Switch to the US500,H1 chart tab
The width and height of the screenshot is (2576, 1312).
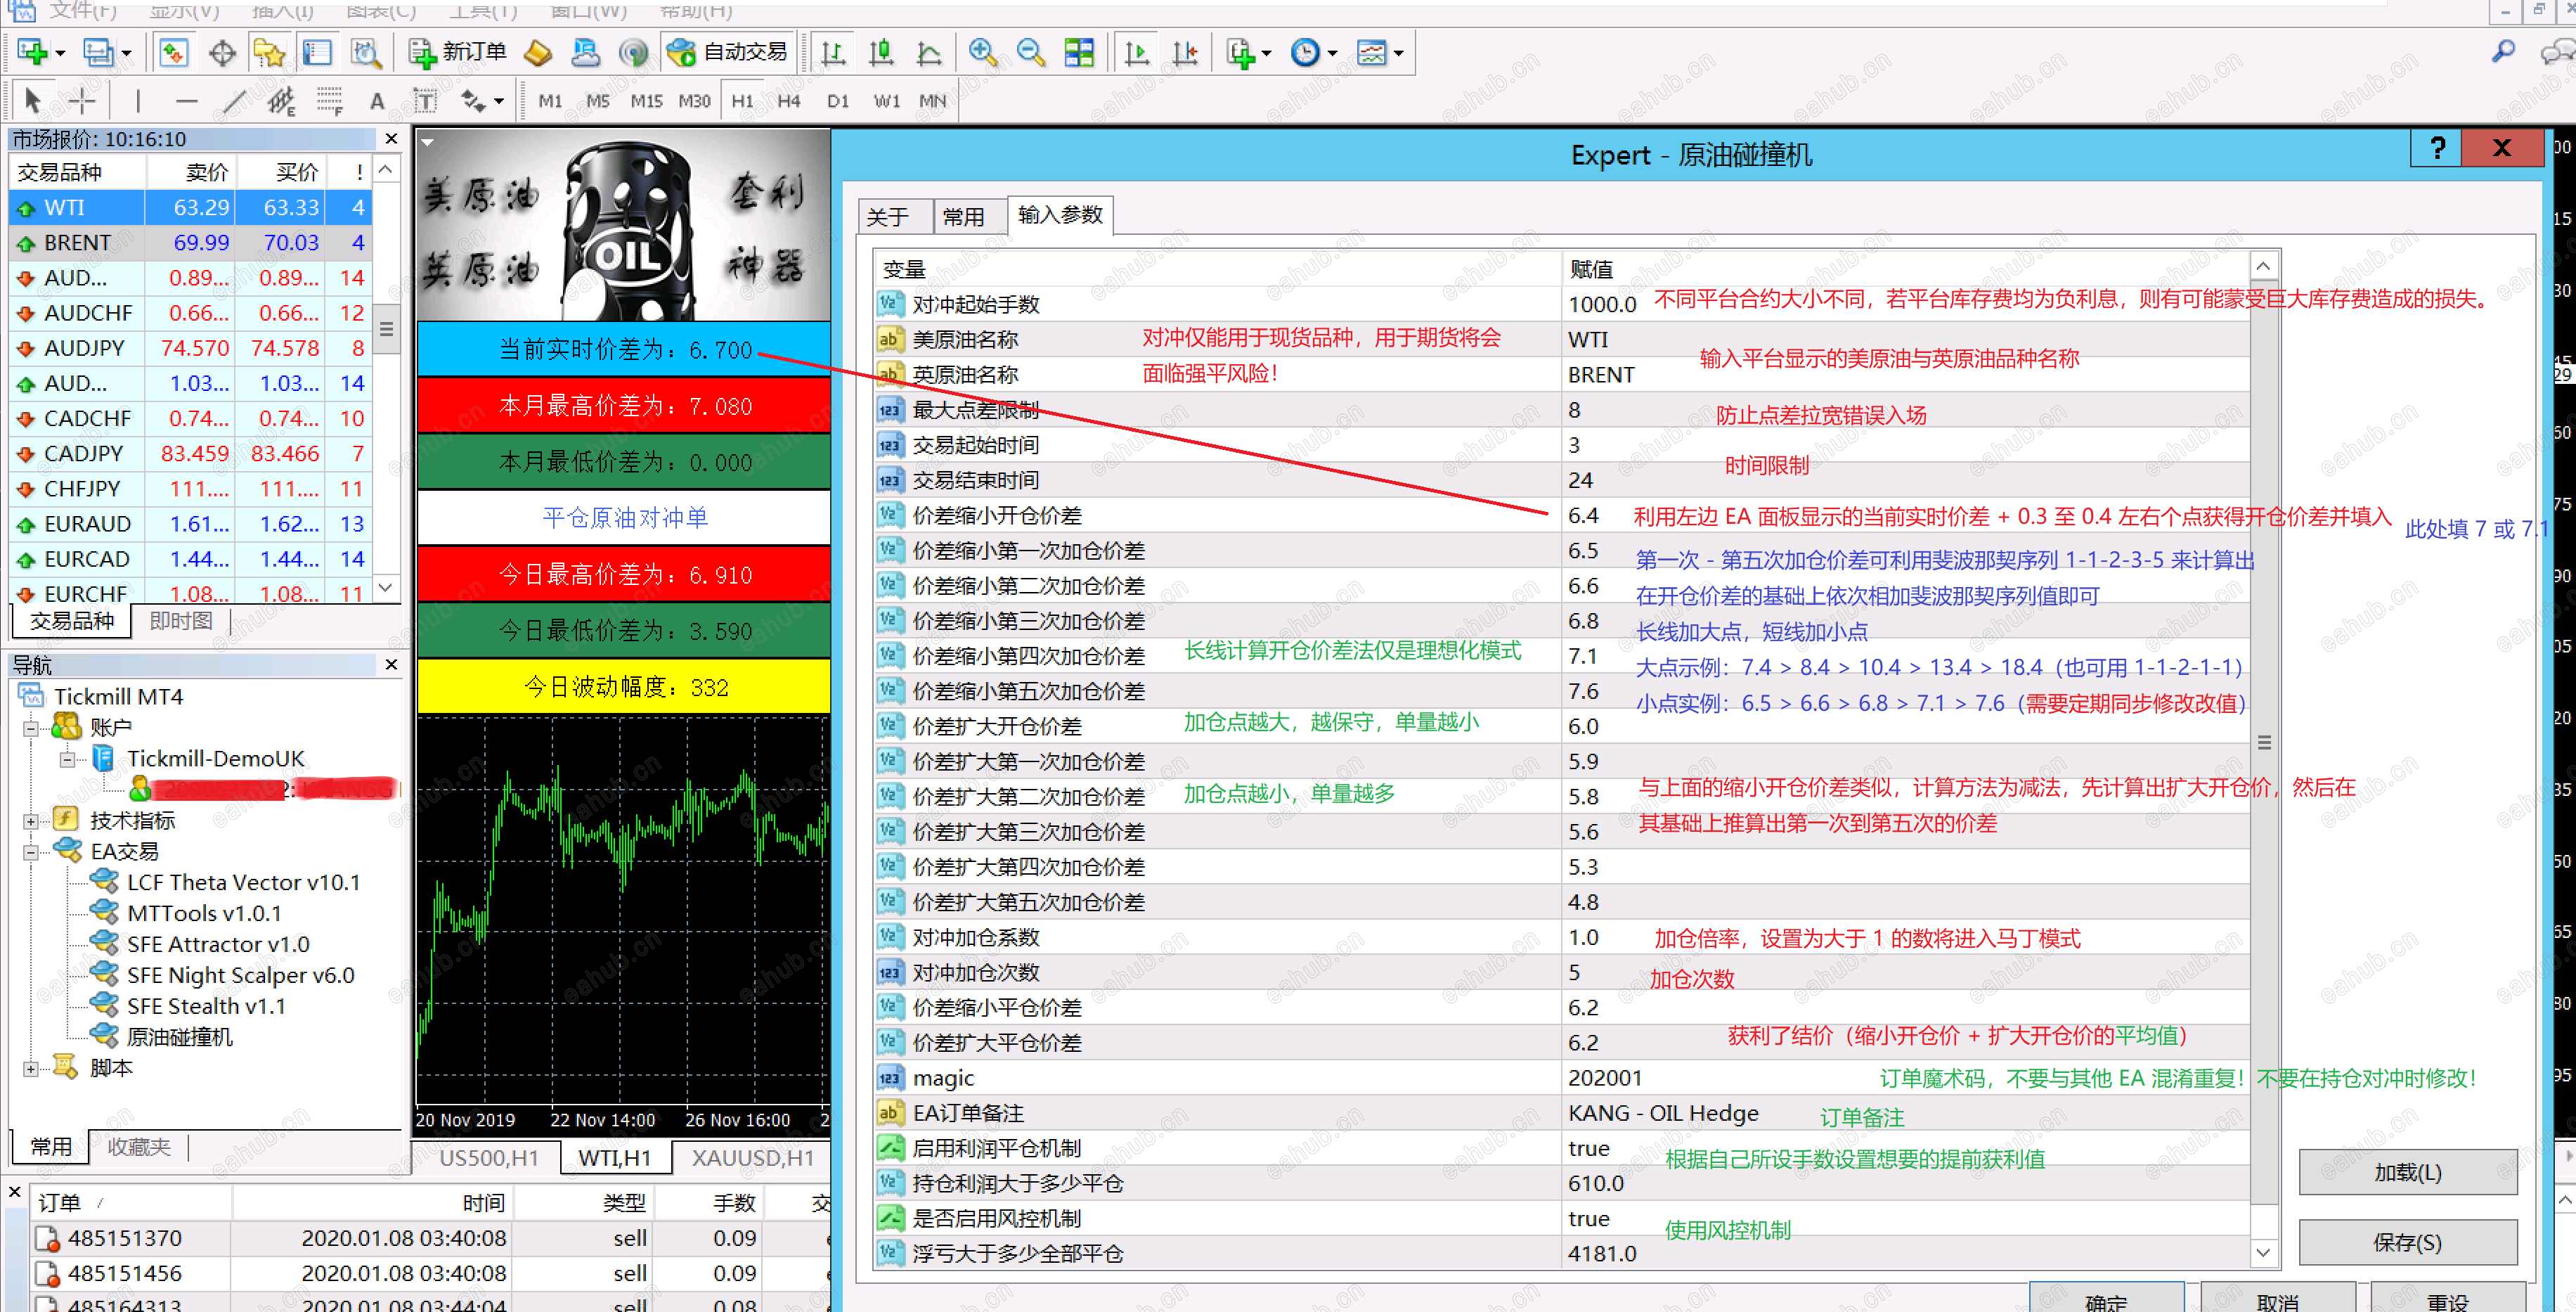pos(489,1158)
